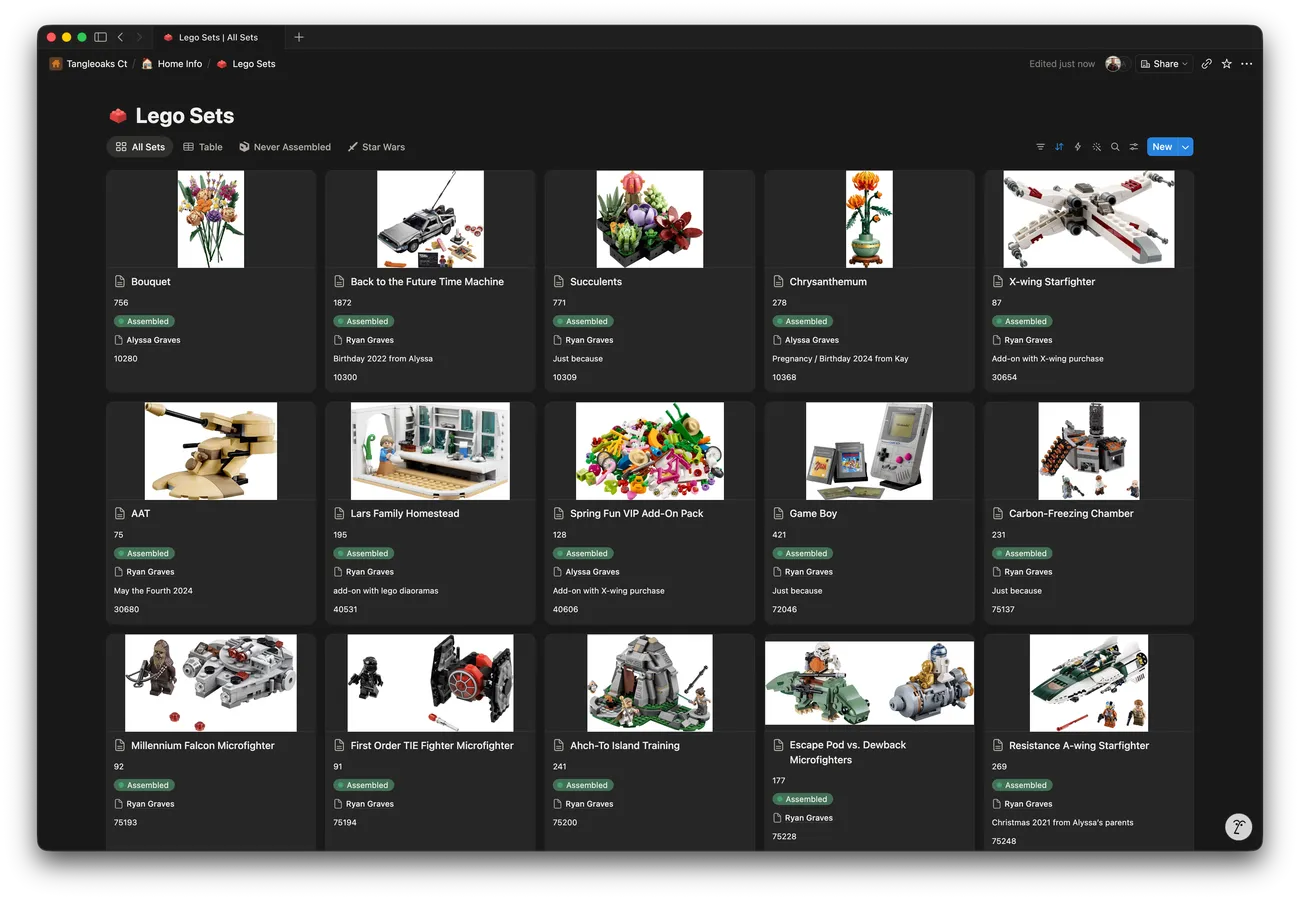Click Alyssa Graves on Spring Fun VIP card
Image resolution: width=1300 pixels, height=900 pixels.
(x=585, y=573)
